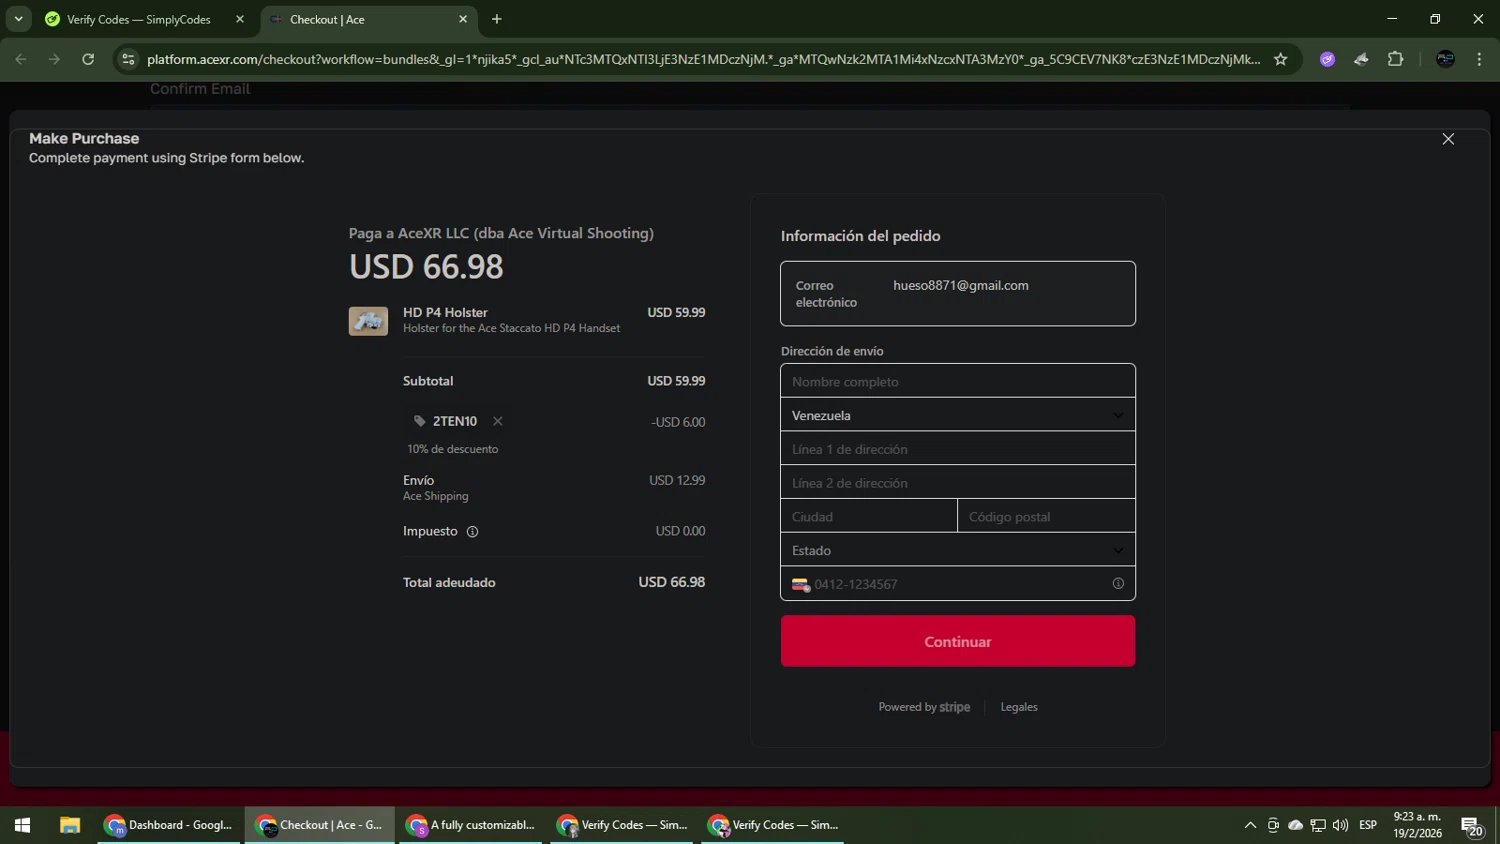The width and height of the screenshot is (1500, 844).
Task: Show hidden system tray icons
Action: coord(1250,825)
